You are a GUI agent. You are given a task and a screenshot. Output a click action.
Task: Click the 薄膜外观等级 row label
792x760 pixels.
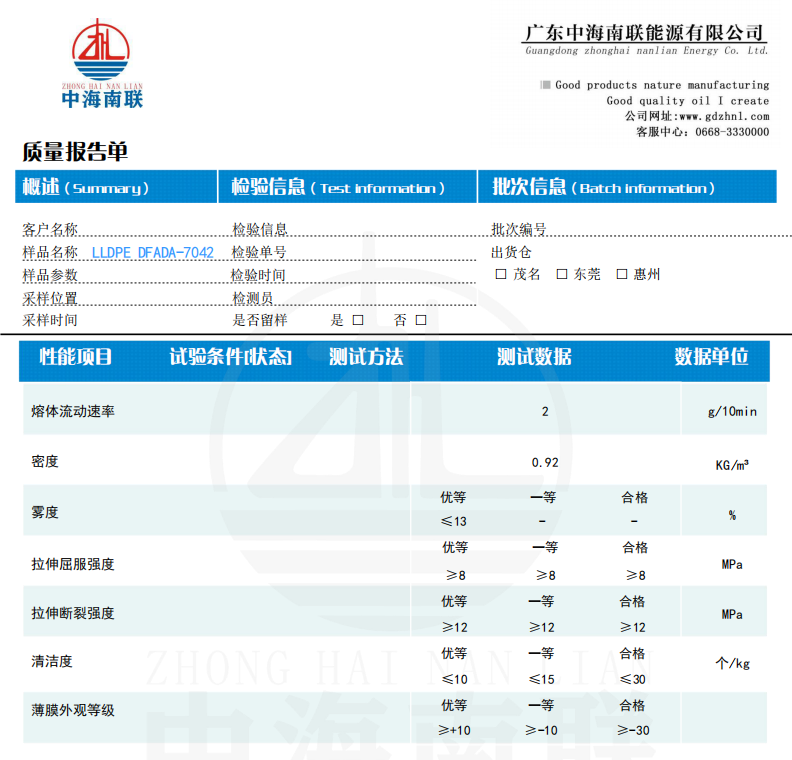click(73, 711)
